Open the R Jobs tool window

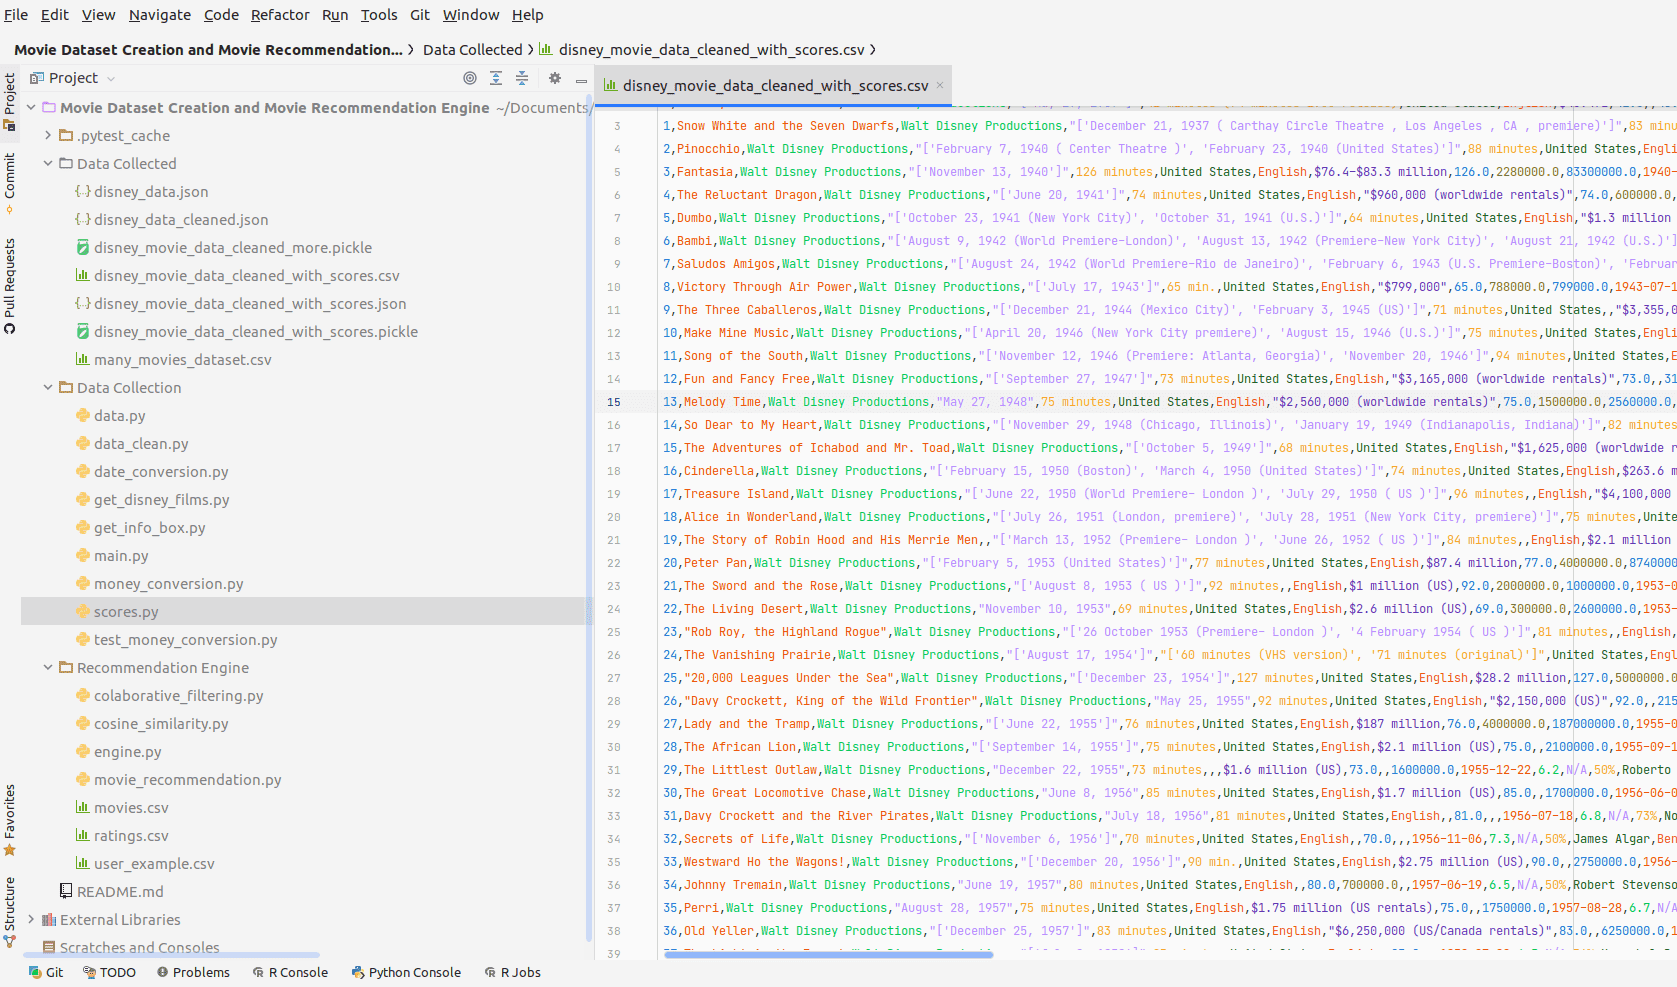(512, 972)
